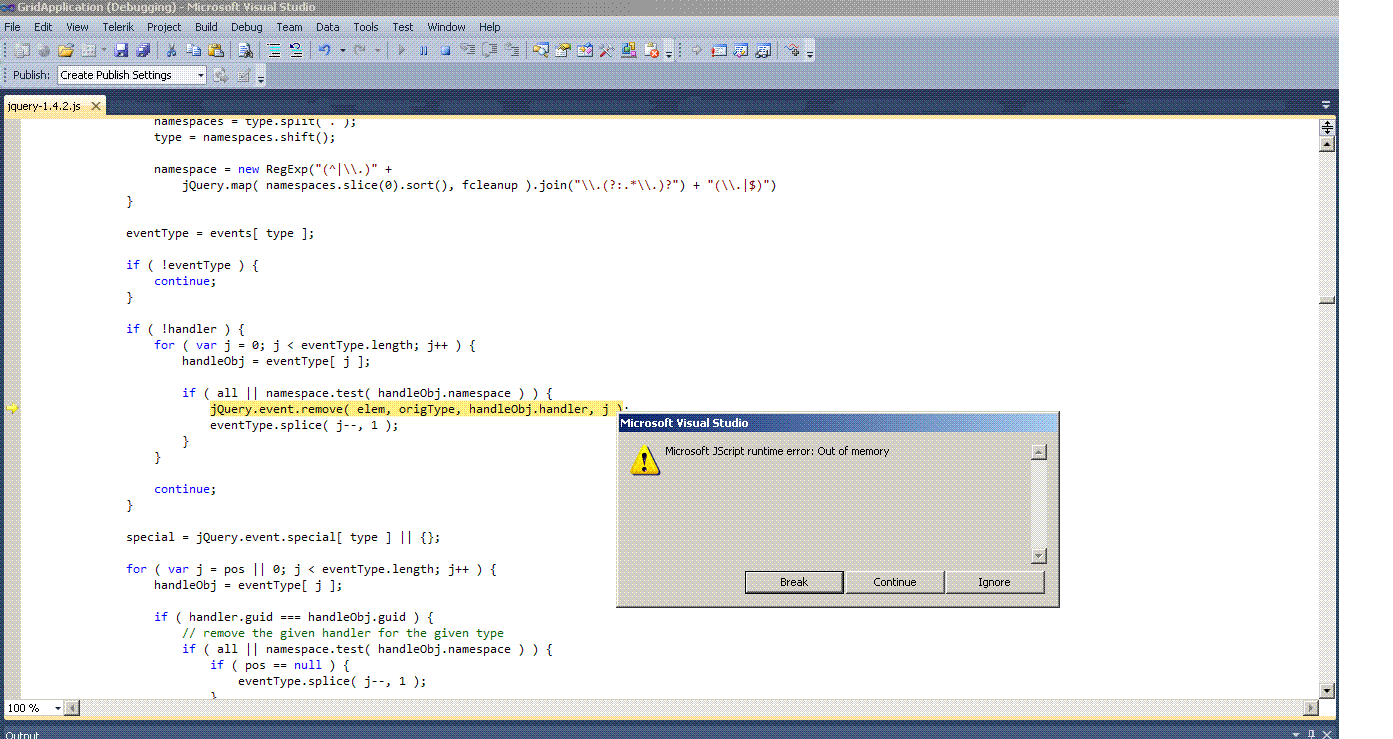
Task: Pause debugging with the Break All icon
Action: (423, 50)
